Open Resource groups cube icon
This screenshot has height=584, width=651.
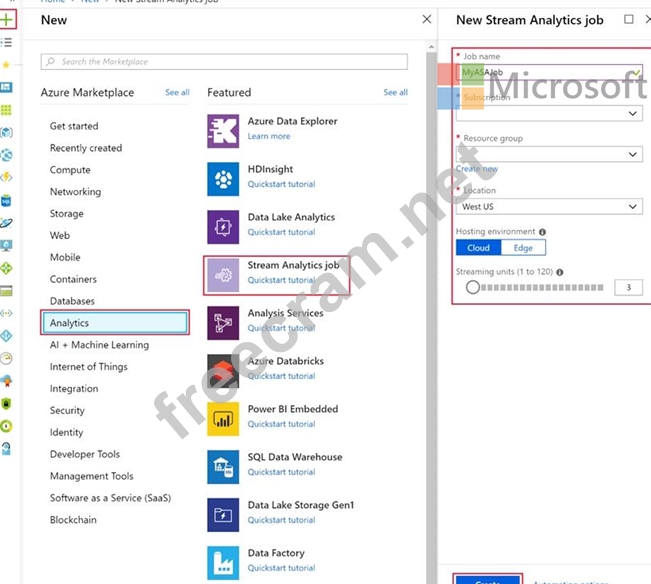coord(6,132)
